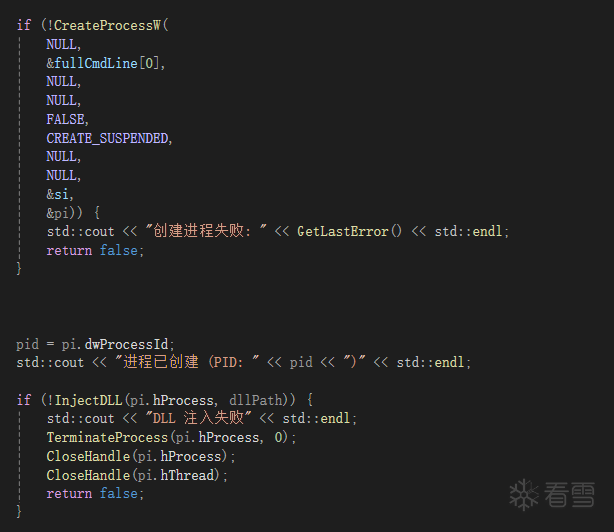Click the last return false statement
The height and width of the screenshot is (532, 614).
(x=95, y=494)
